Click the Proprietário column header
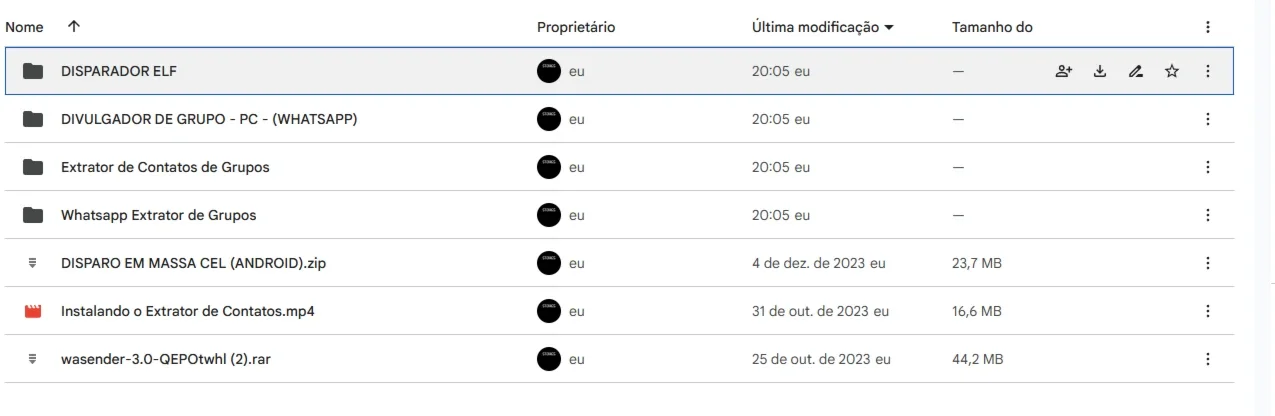Screen dimensions: 1275x416 tap(576, 27)
